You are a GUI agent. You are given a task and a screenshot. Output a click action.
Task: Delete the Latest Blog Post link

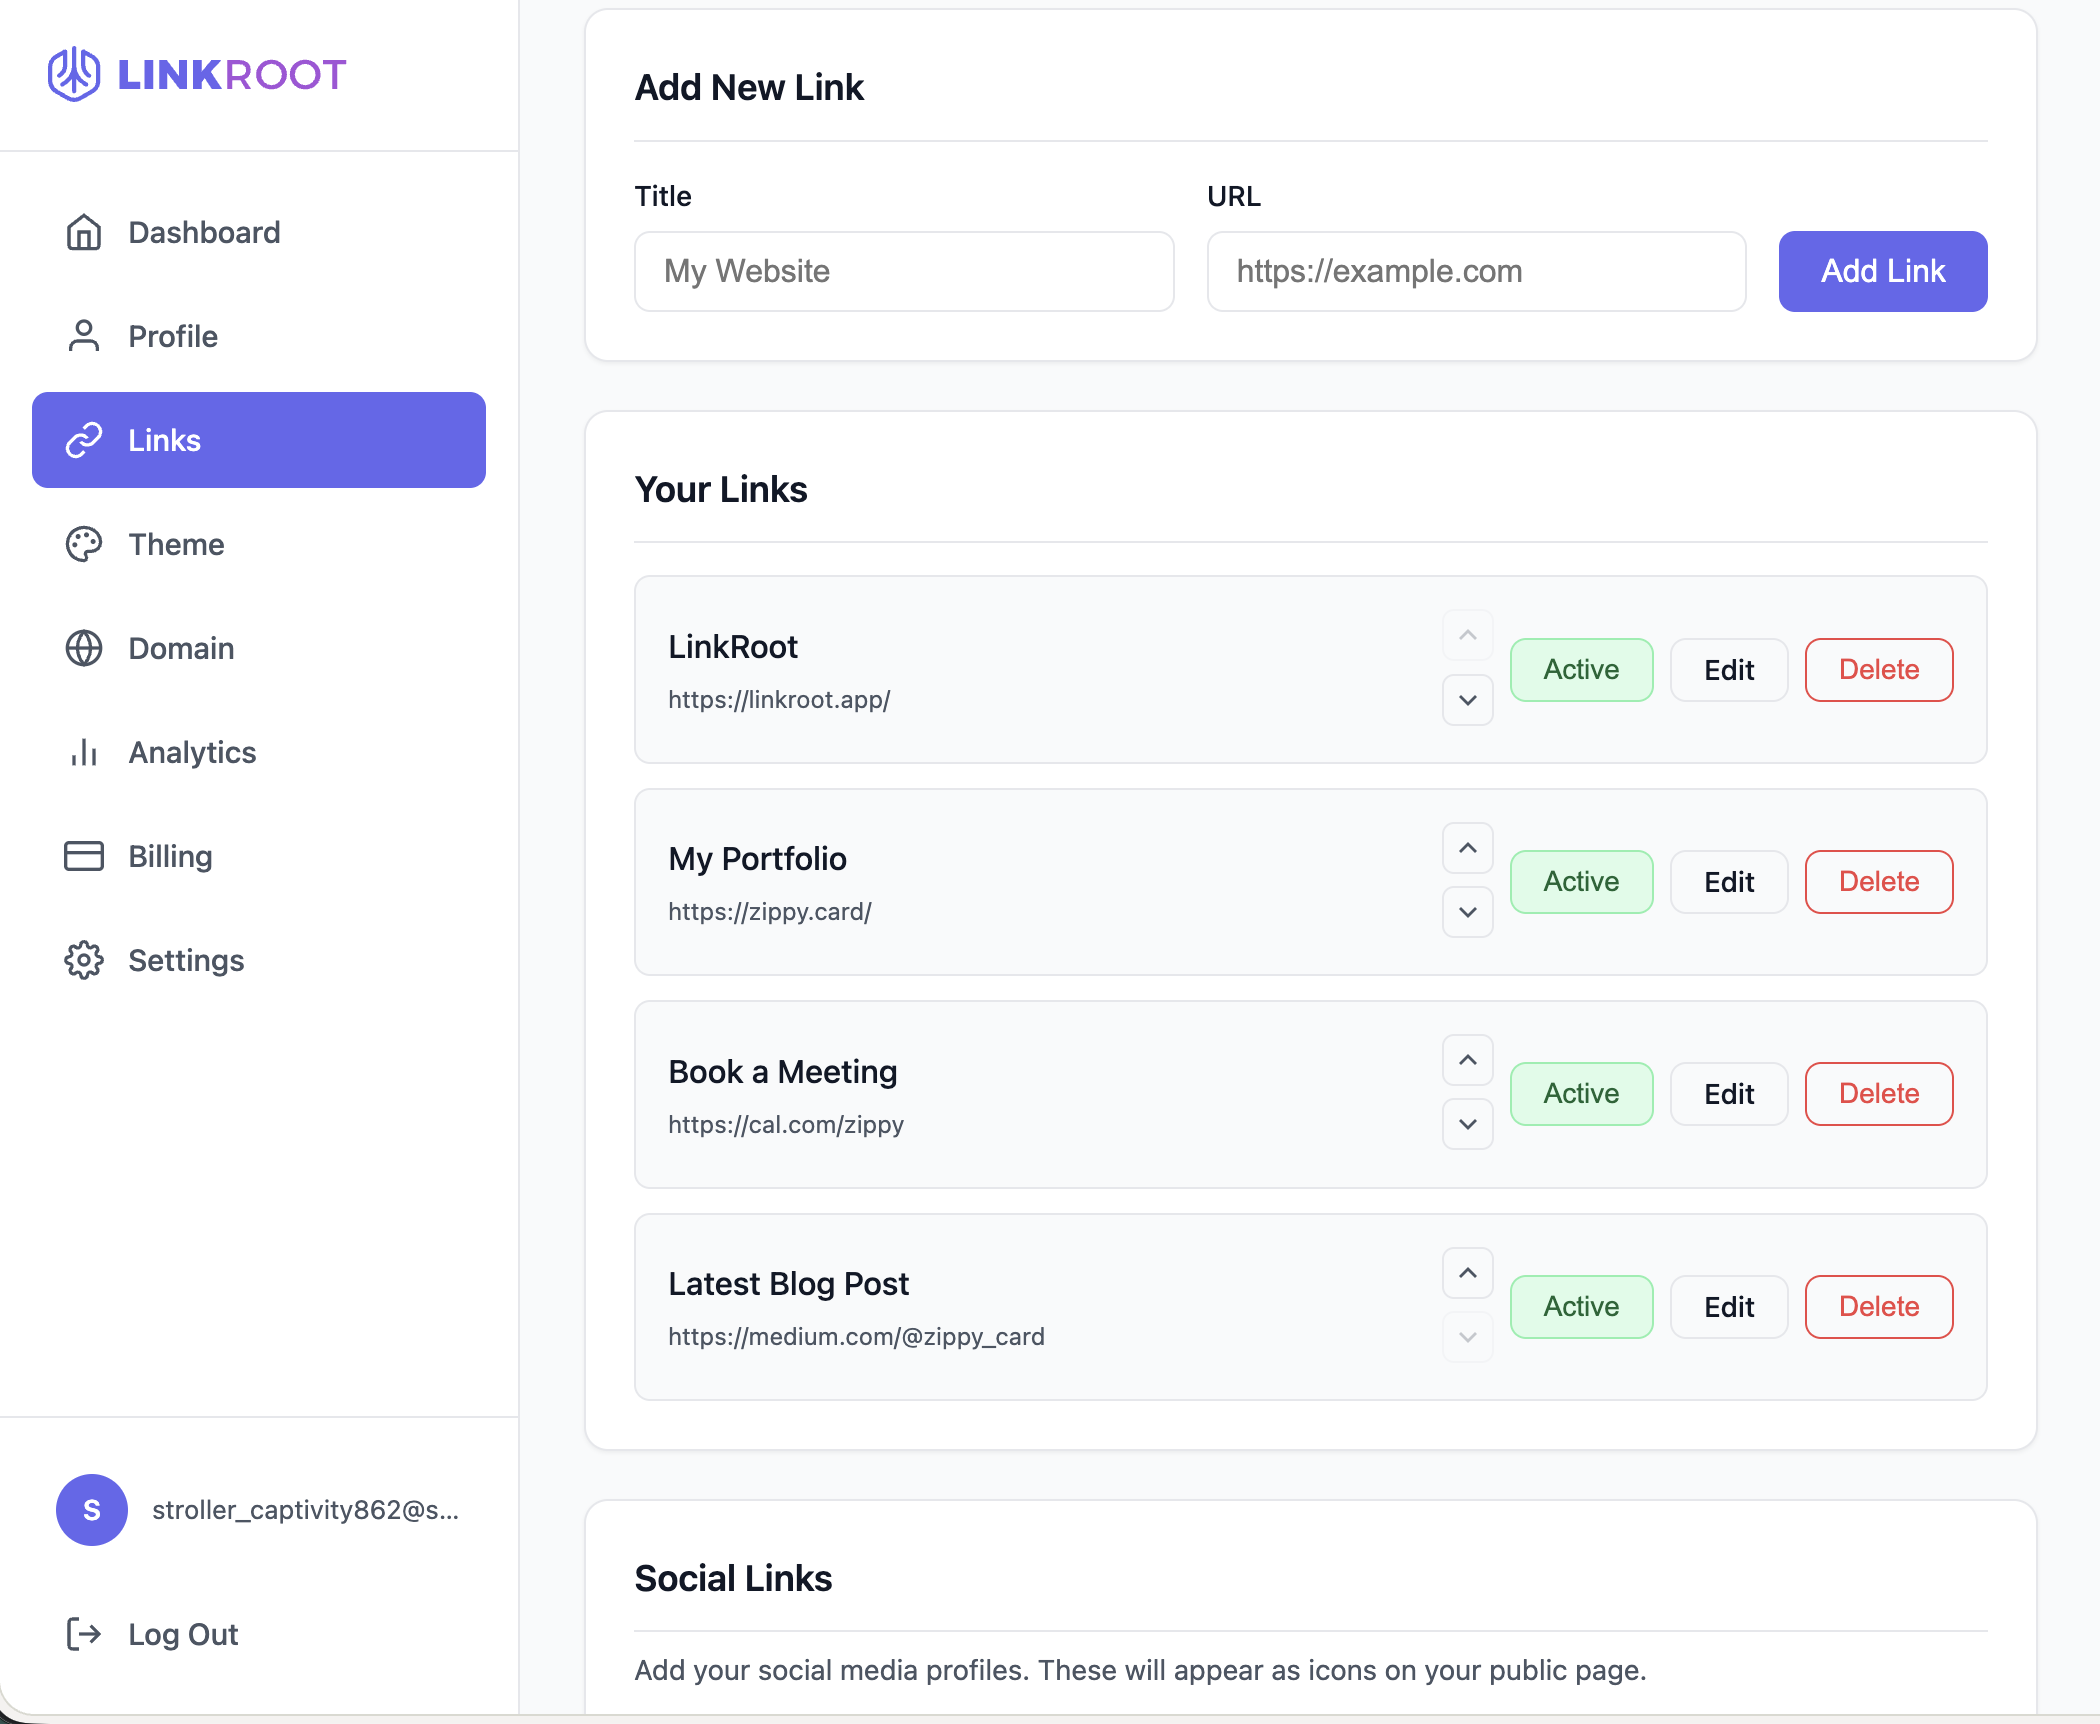[x=1879, y=1307]
